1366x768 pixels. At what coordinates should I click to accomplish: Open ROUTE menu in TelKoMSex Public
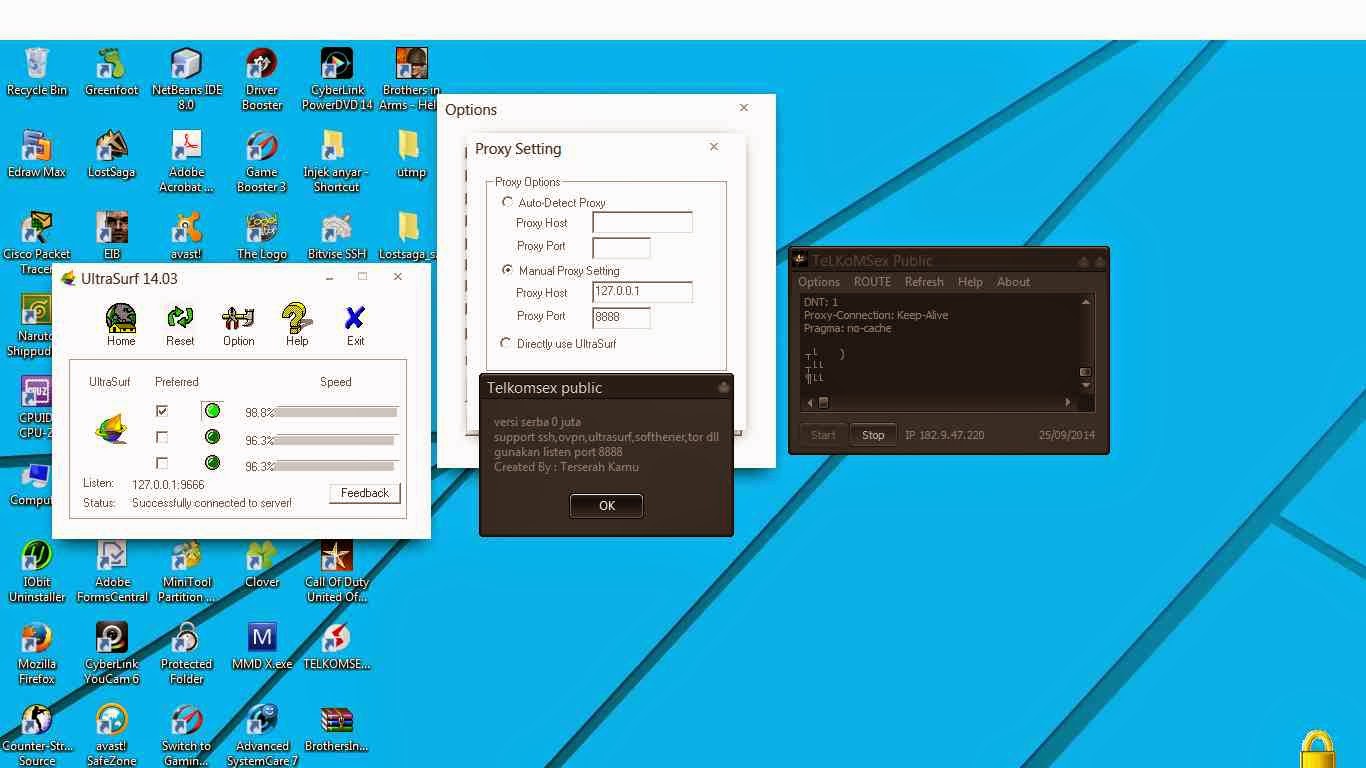pyautogui.click(x=872, y=282)
